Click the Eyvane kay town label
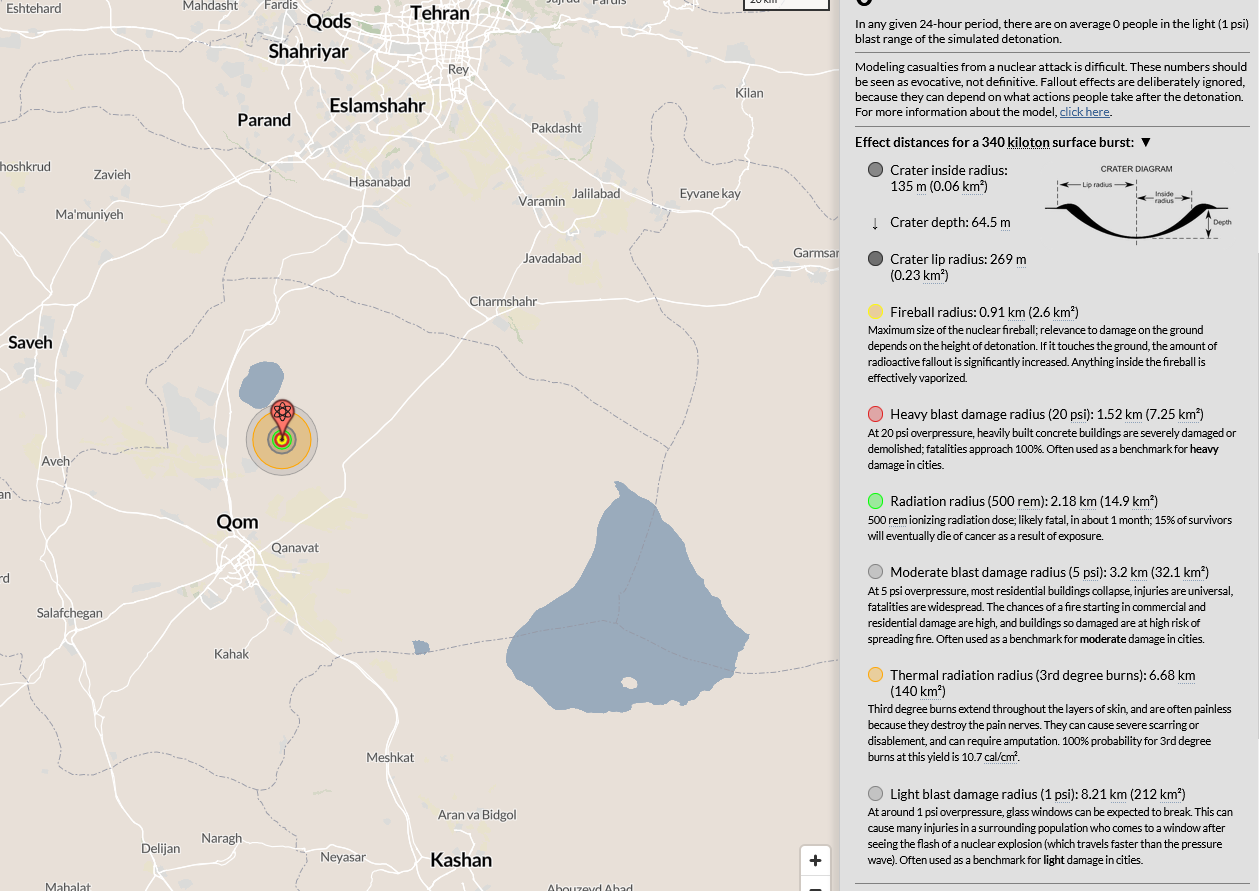 [x=710, y=194]
